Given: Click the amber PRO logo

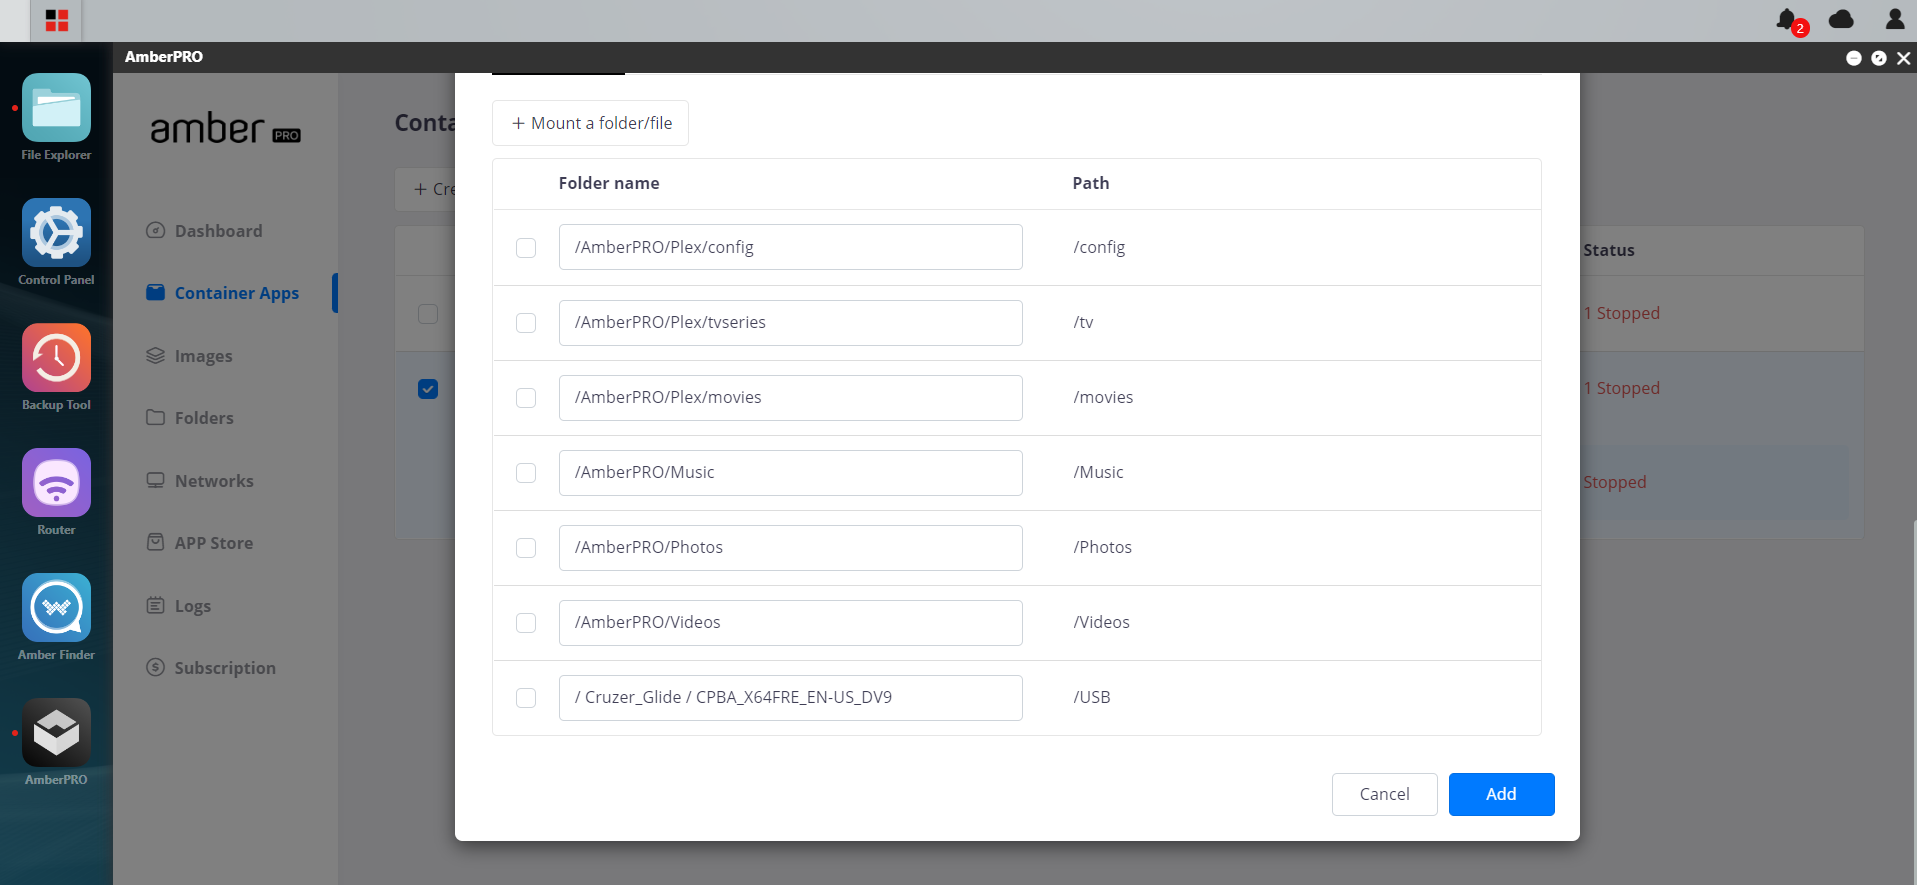Looking at the screenshot, I should tap(225, 129).
